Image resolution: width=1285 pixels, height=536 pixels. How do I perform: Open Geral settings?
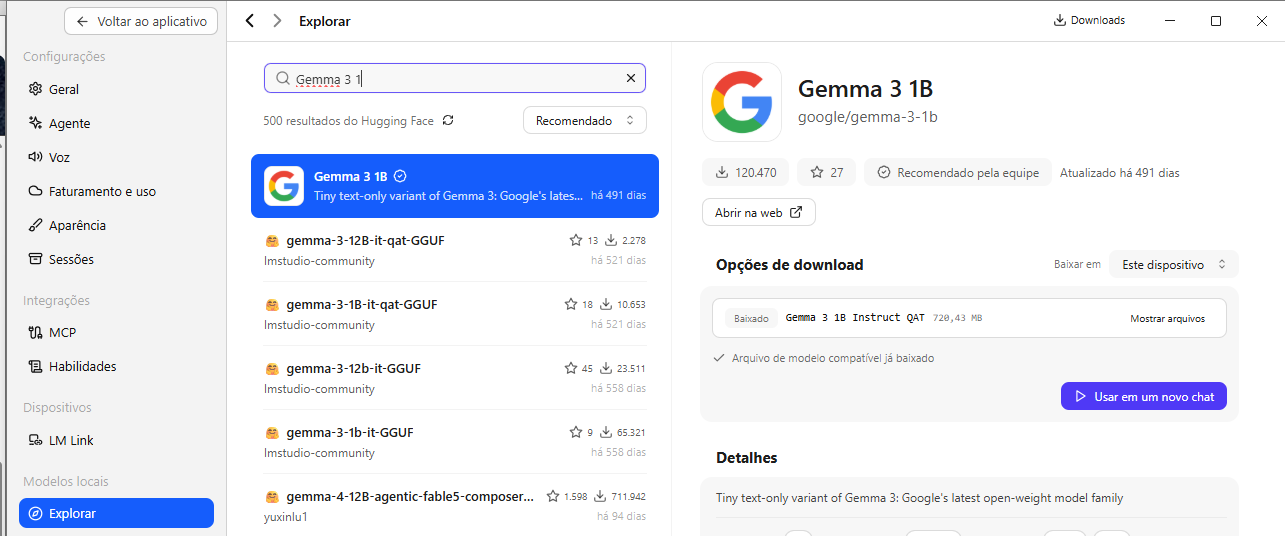click(116, 89)
